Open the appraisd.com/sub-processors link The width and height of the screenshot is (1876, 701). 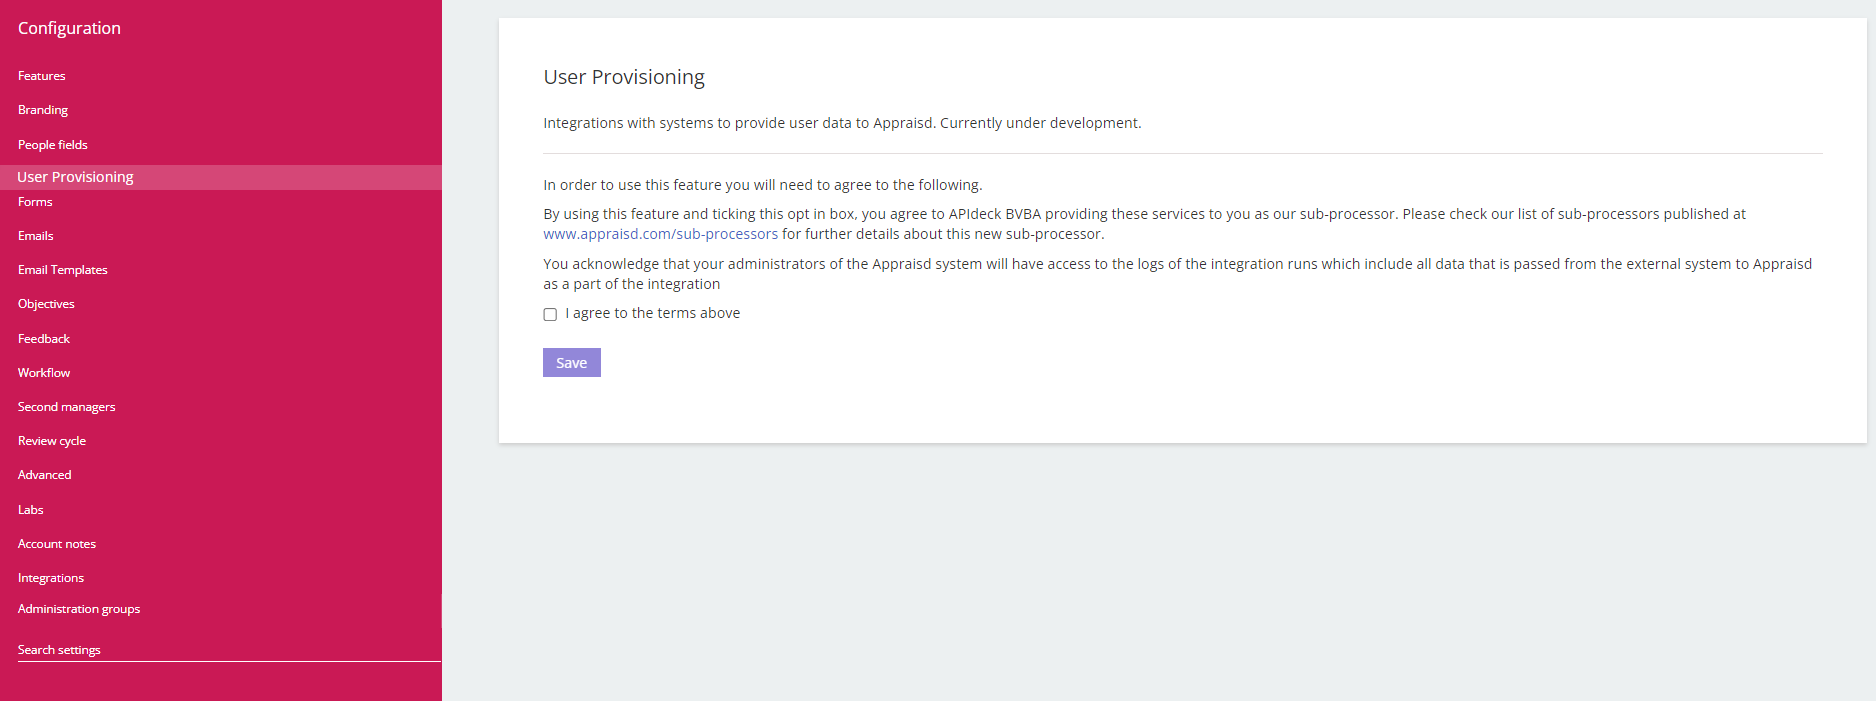pyautogui.click(x=661, y=234)
